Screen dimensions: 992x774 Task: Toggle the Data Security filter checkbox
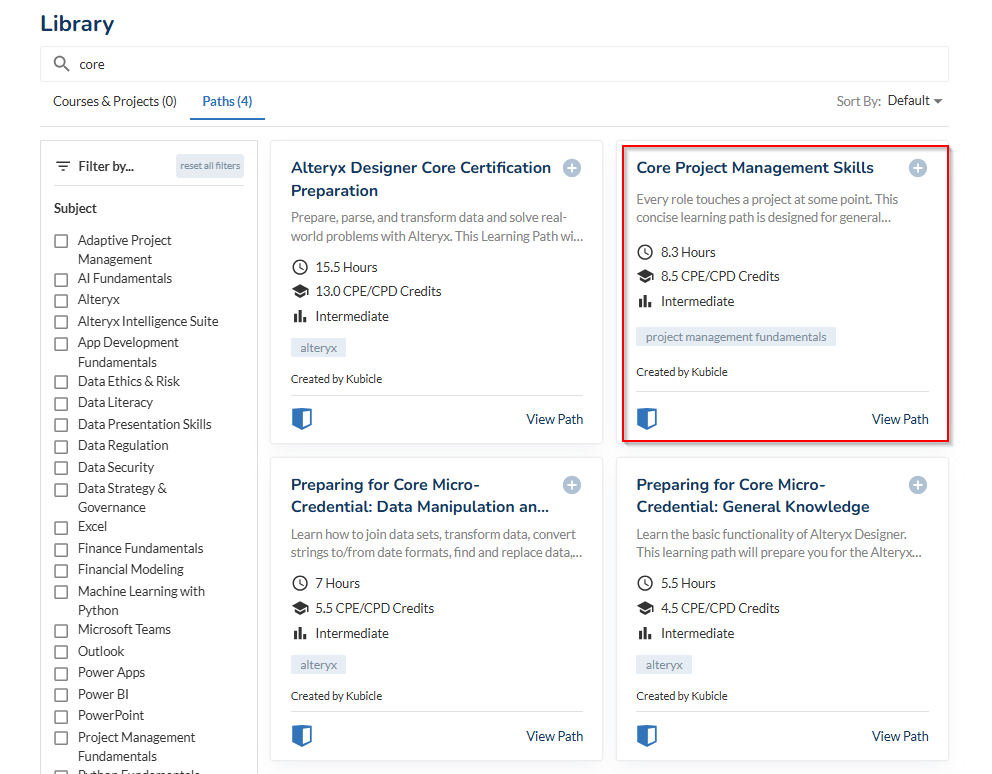point(61,468)
